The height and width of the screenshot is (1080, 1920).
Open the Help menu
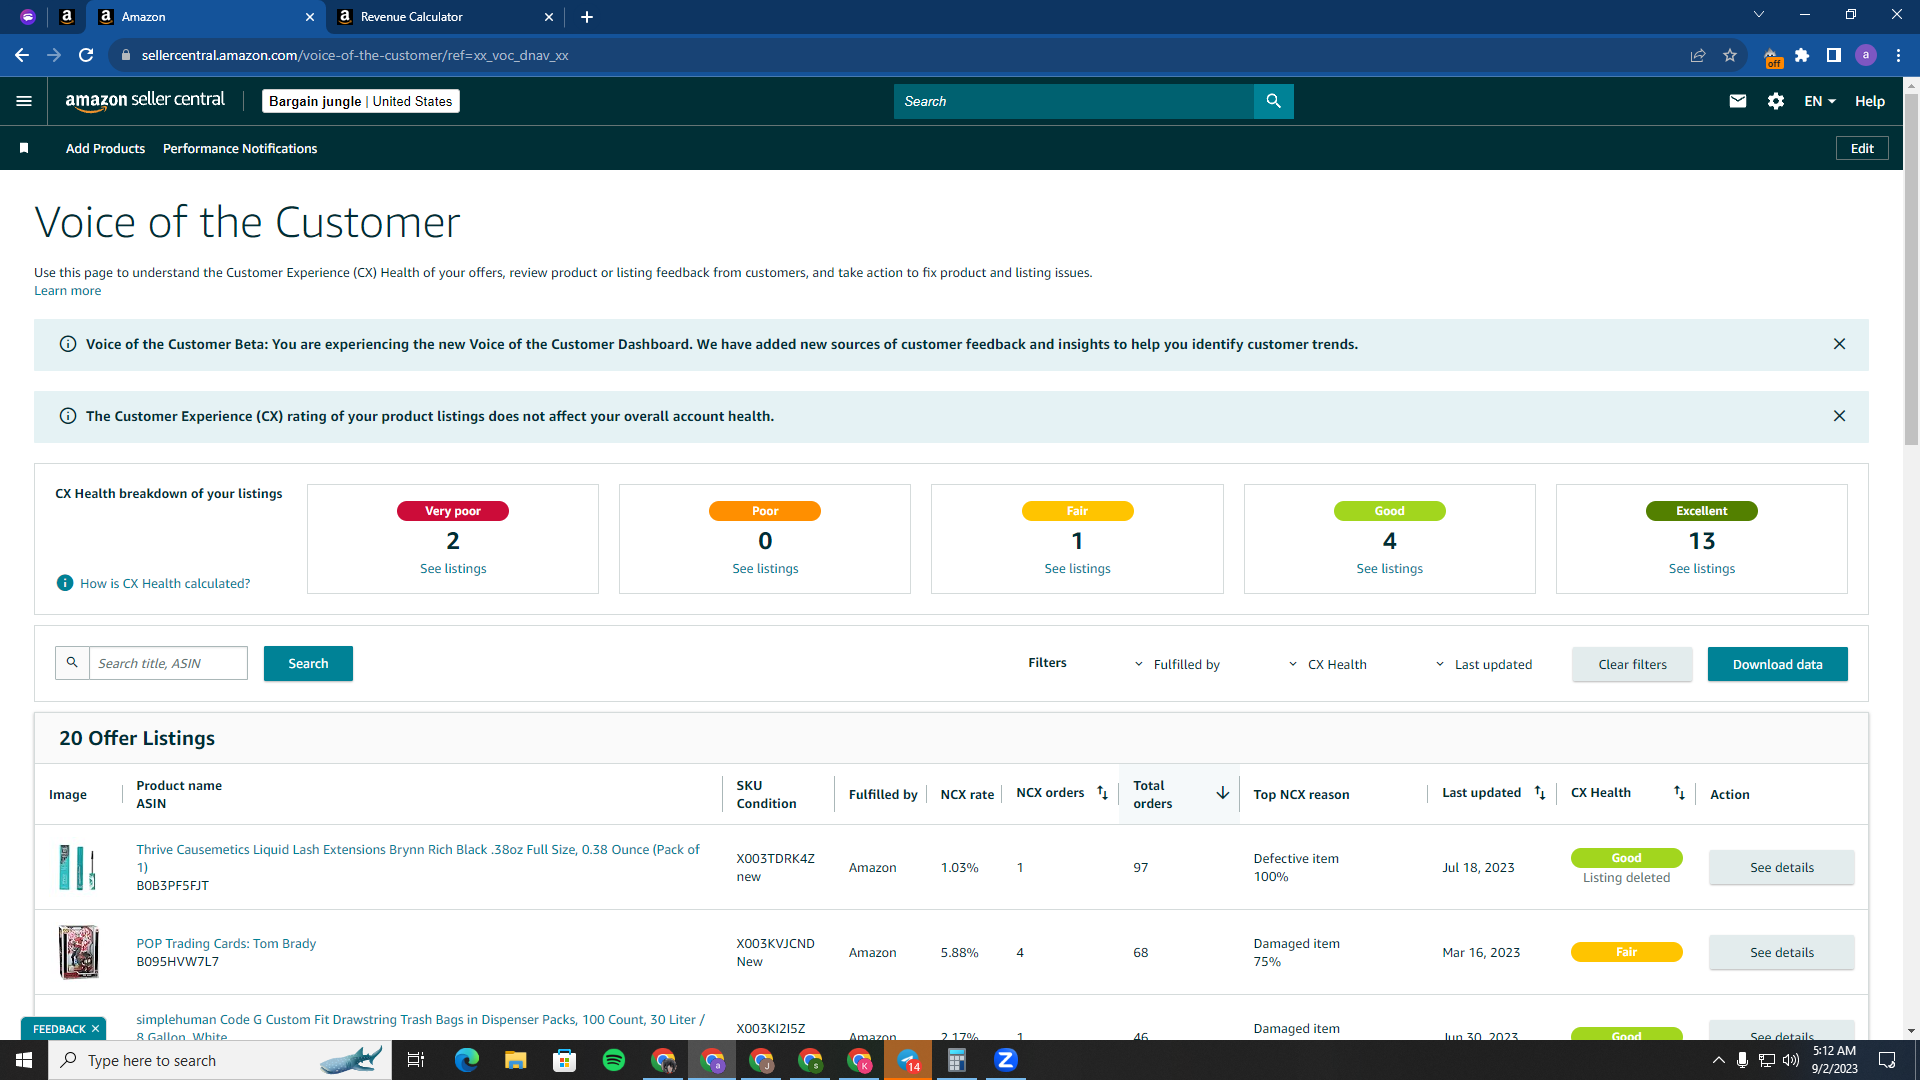[1870, 101]
